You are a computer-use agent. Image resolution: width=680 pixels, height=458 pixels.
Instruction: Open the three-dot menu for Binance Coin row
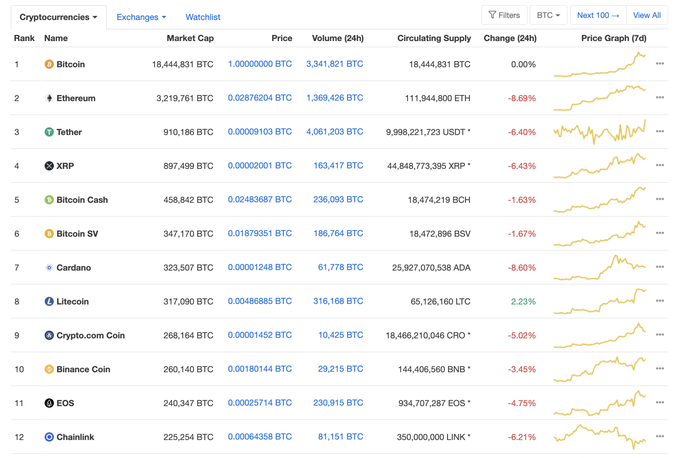click(660, 369)
